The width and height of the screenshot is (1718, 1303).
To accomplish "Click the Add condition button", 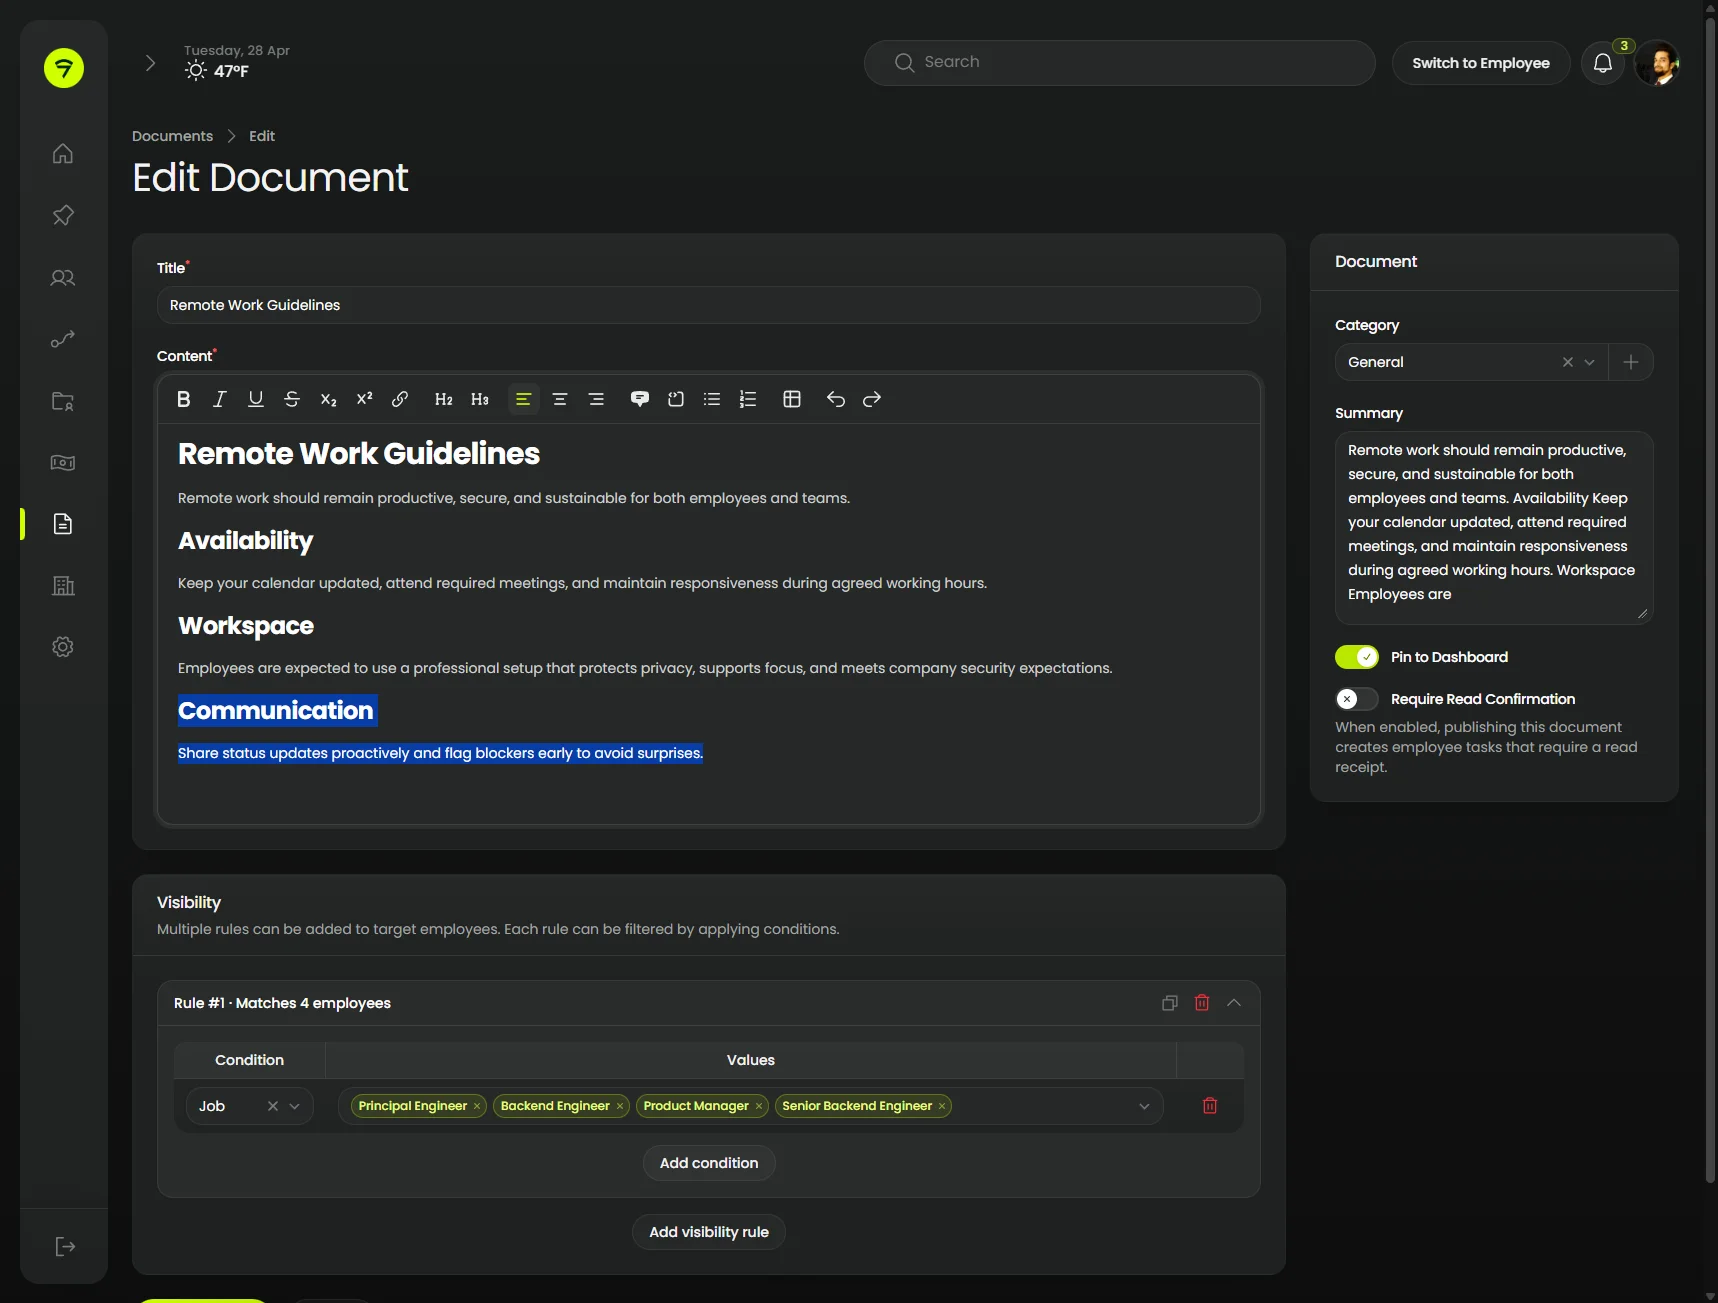I will coord(709,1163).
